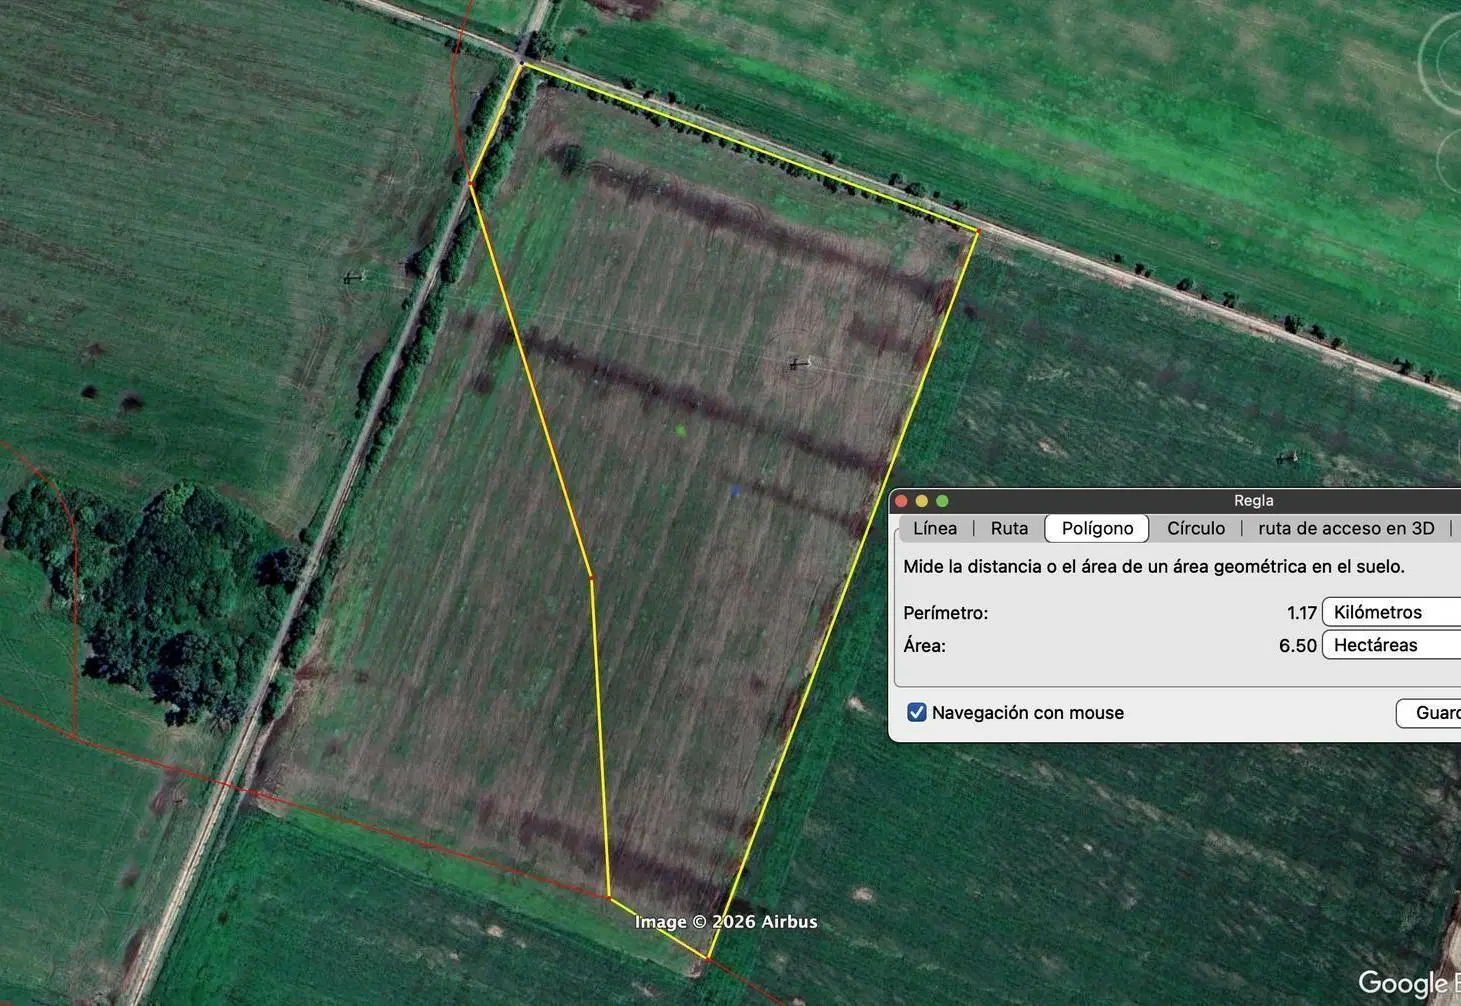Select the Polígono tab
The width and height of the screenshot is (1461, 1006).
pos(1097,528)
